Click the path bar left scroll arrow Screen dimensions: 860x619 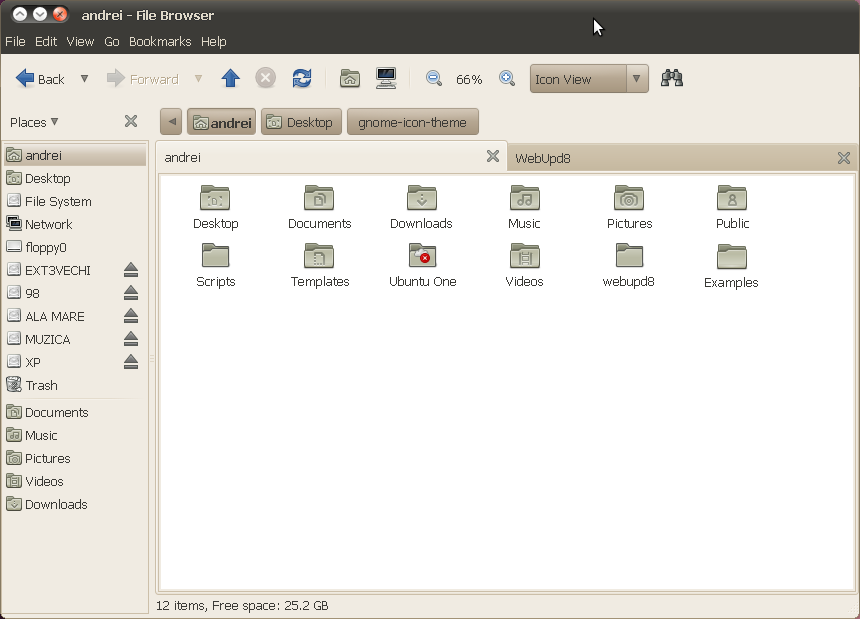(172, 121)
